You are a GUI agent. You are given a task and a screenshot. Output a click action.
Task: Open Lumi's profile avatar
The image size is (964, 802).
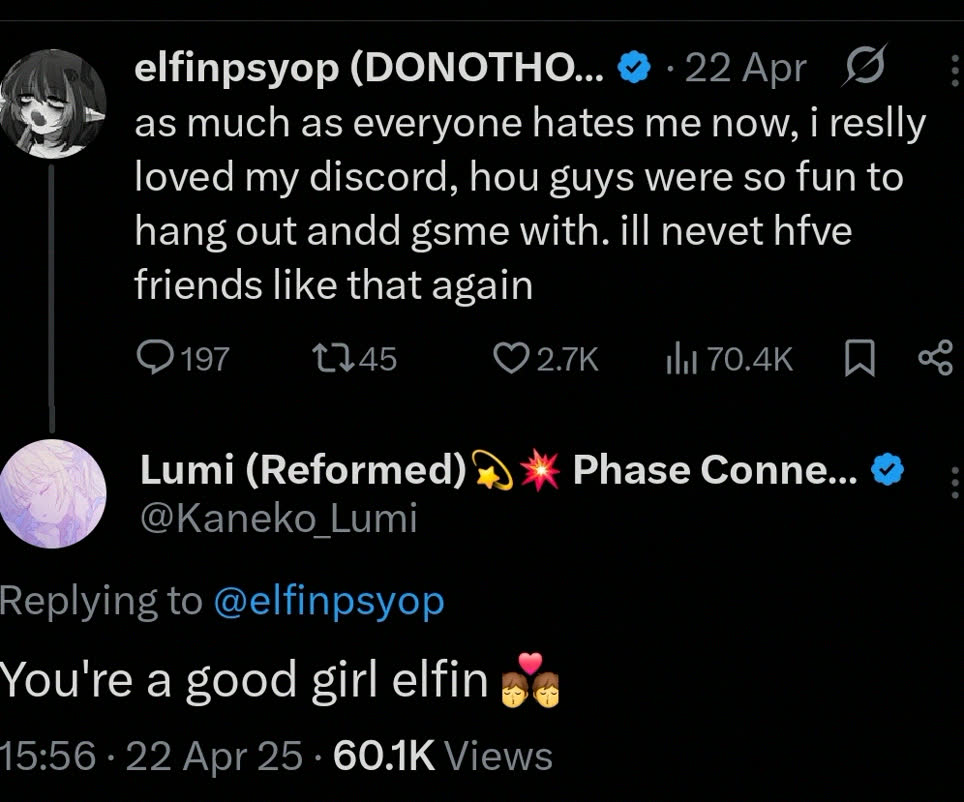pos(54,493)
